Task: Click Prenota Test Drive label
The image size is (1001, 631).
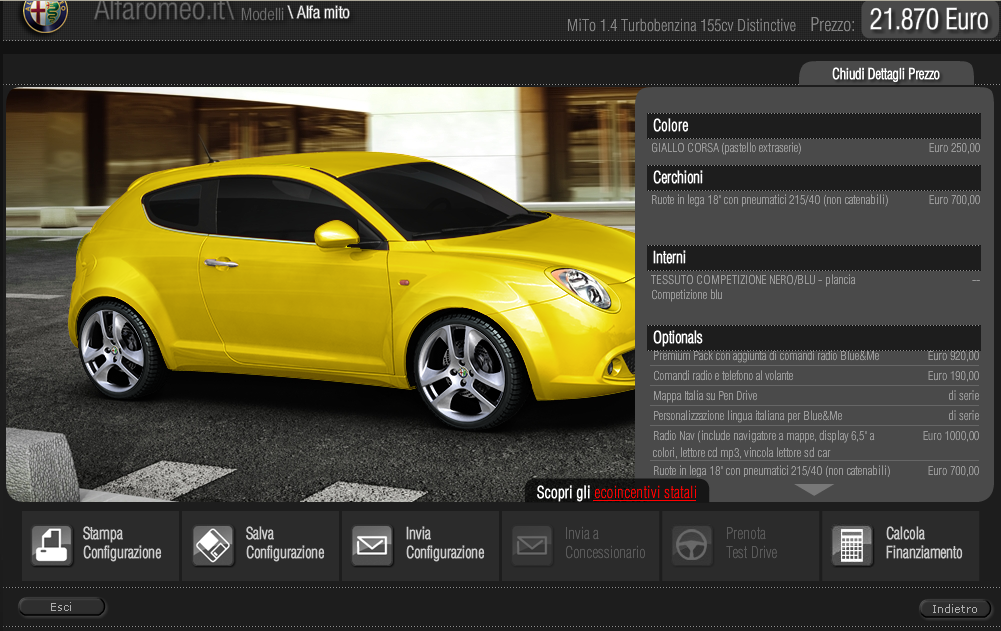Action: [751, 543]
